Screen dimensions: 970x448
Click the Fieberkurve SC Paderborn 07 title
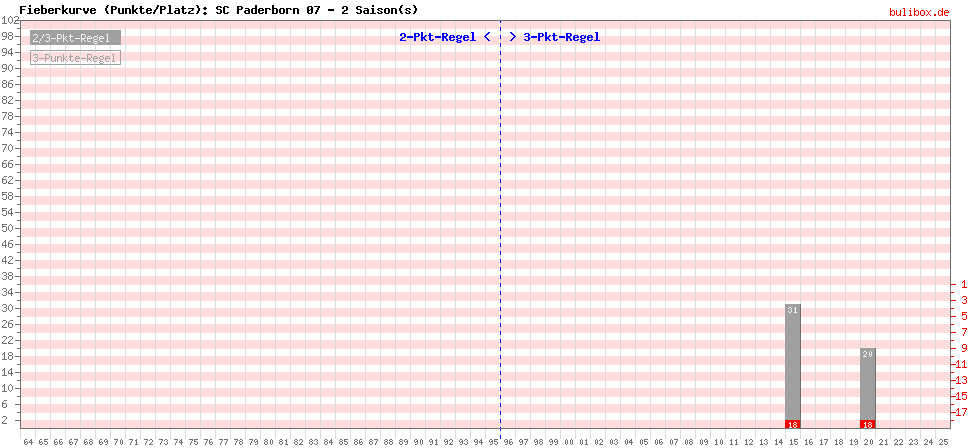(x=218, y=9)
